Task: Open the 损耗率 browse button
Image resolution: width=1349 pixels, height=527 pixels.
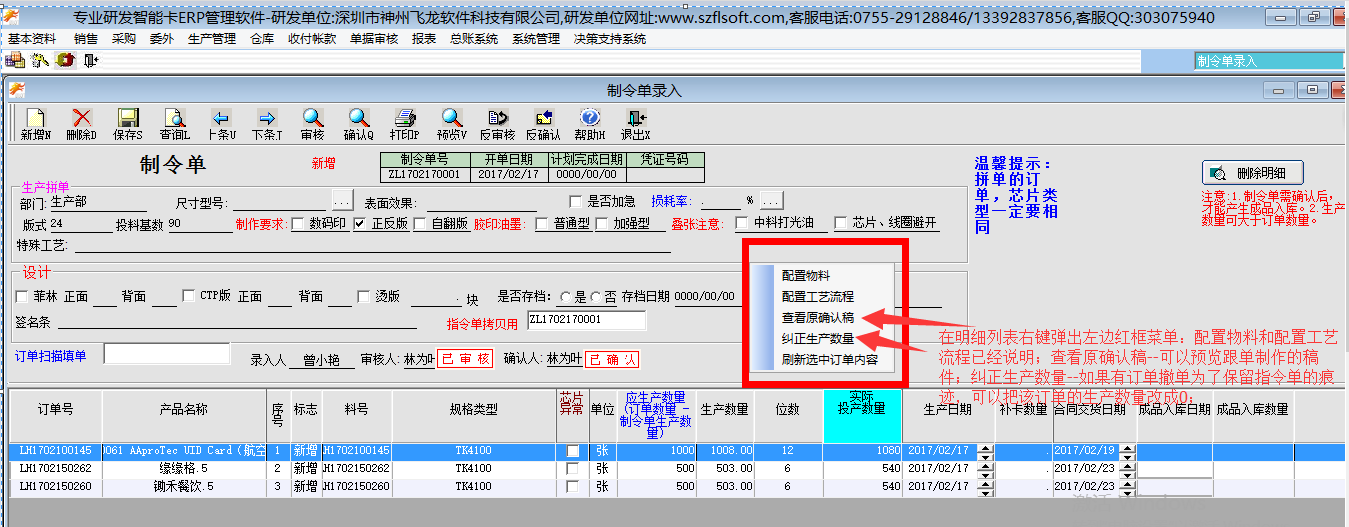Action: pyautogui.click(x=772, y=200)
